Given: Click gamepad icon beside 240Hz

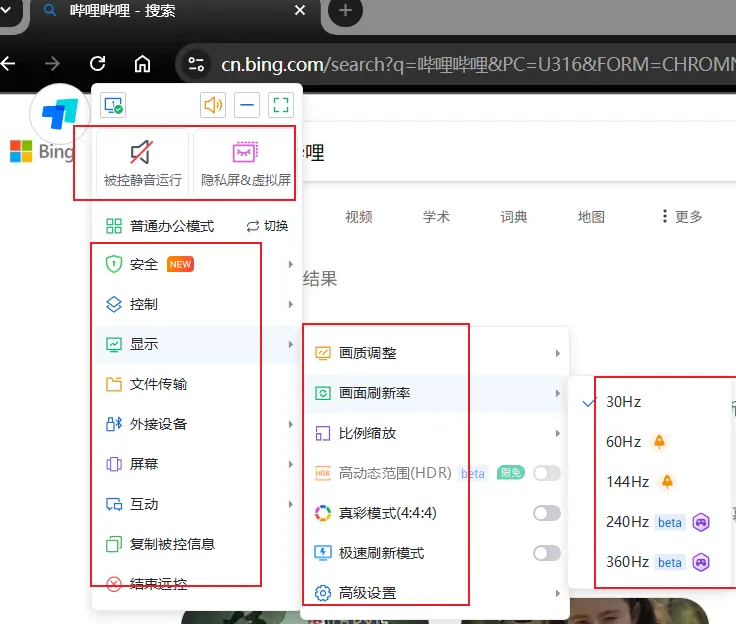Looking at the screenshot, I should 701,522.
